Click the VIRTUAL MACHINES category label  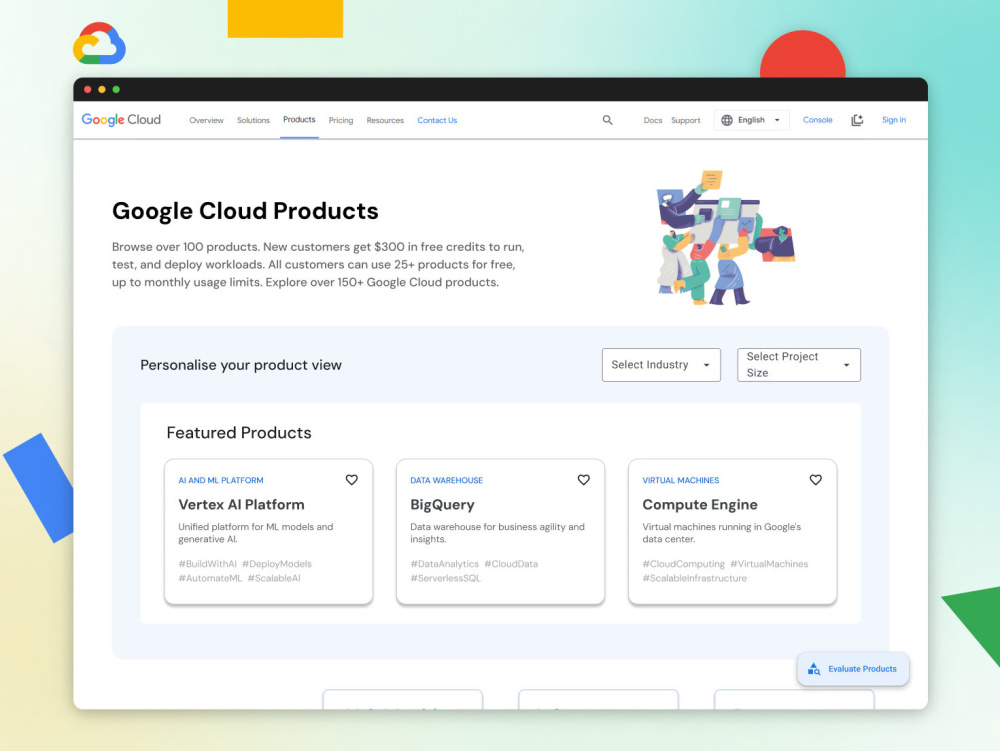tap(680, 480)
